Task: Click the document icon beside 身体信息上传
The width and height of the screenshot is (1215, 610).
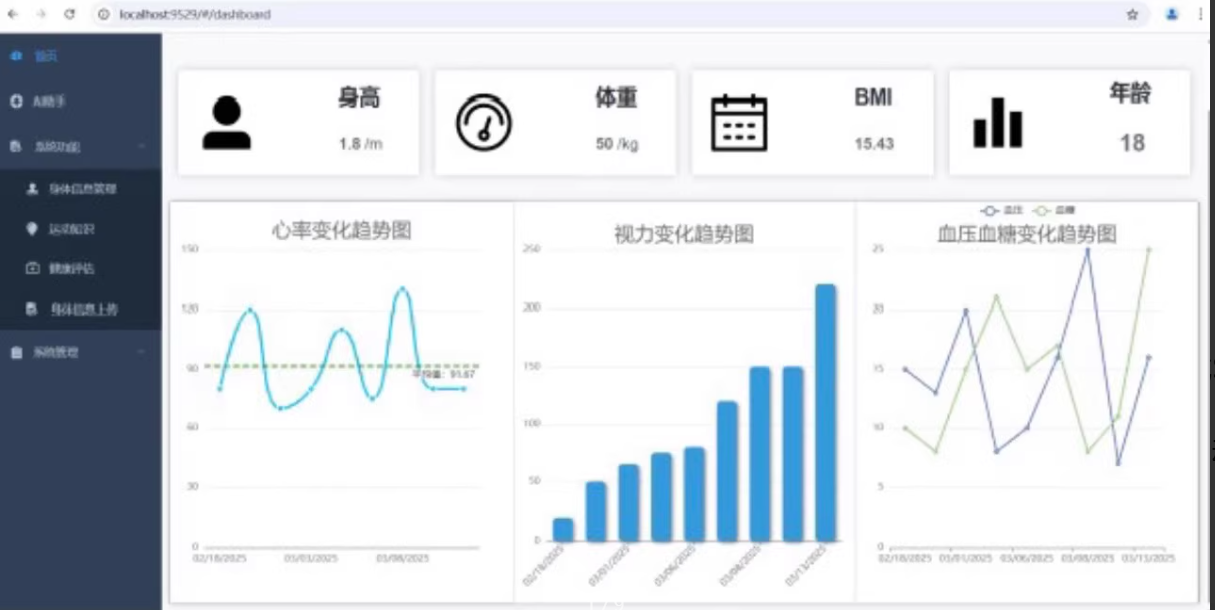Action: coord(32,309)
